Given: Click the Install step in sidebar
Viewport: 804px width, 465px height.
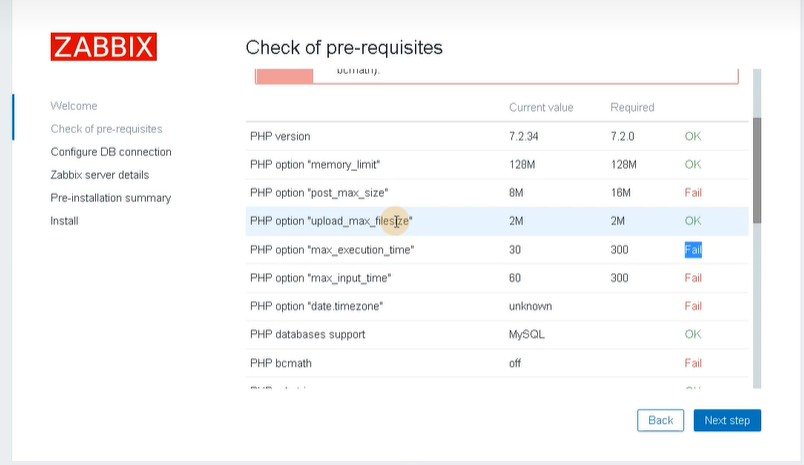Looking at the screenshot, I should 64,221.
